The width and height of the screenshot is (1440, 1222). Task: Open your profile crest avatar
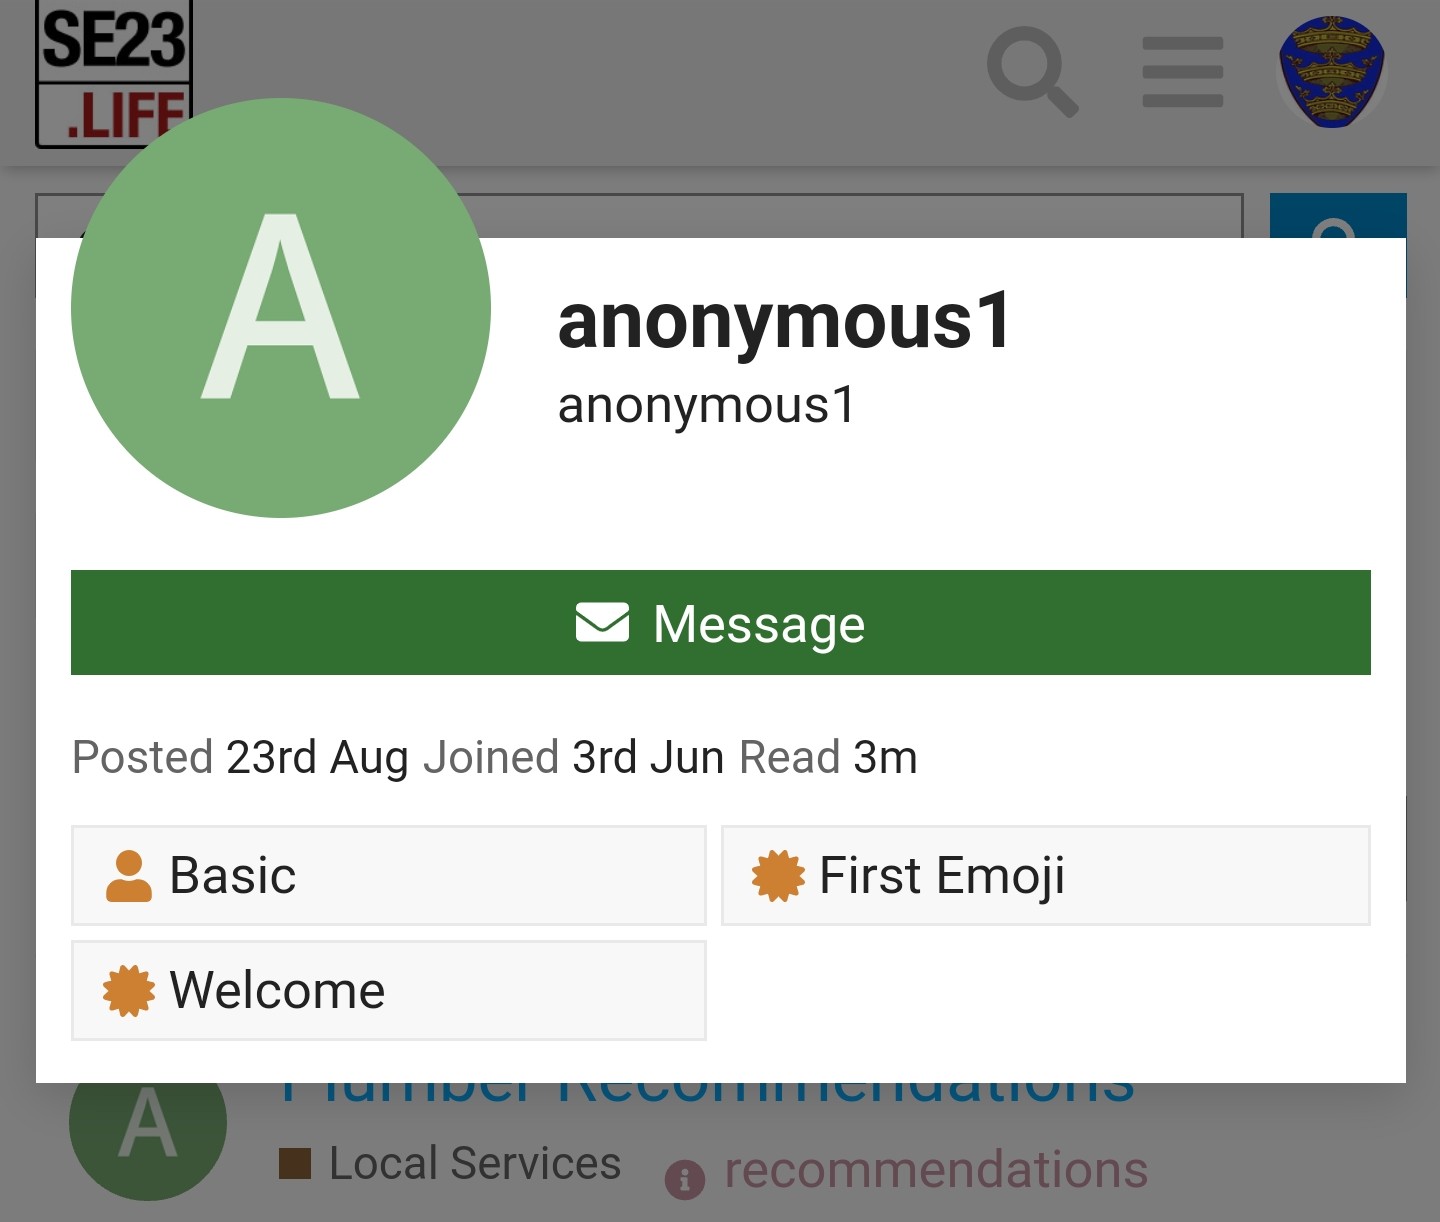tap(1331, 72)
